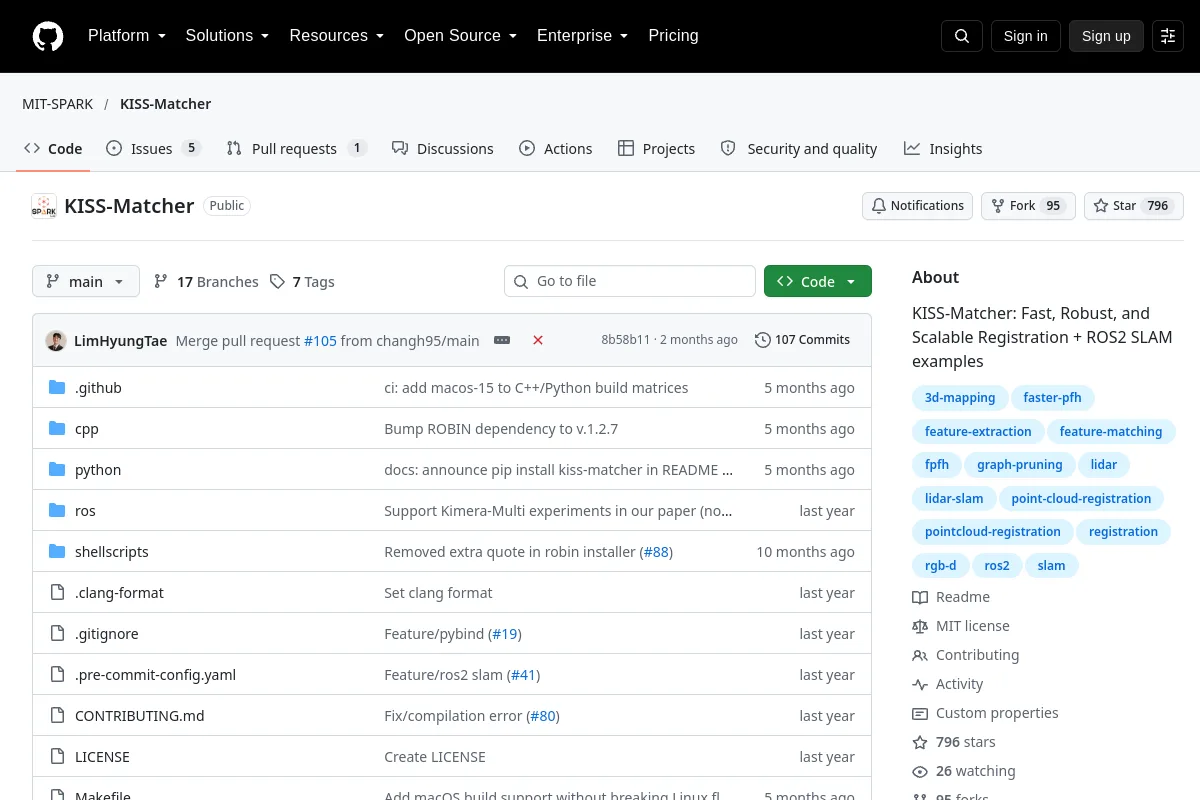Star the repository with Star button

pos(1134,206)
